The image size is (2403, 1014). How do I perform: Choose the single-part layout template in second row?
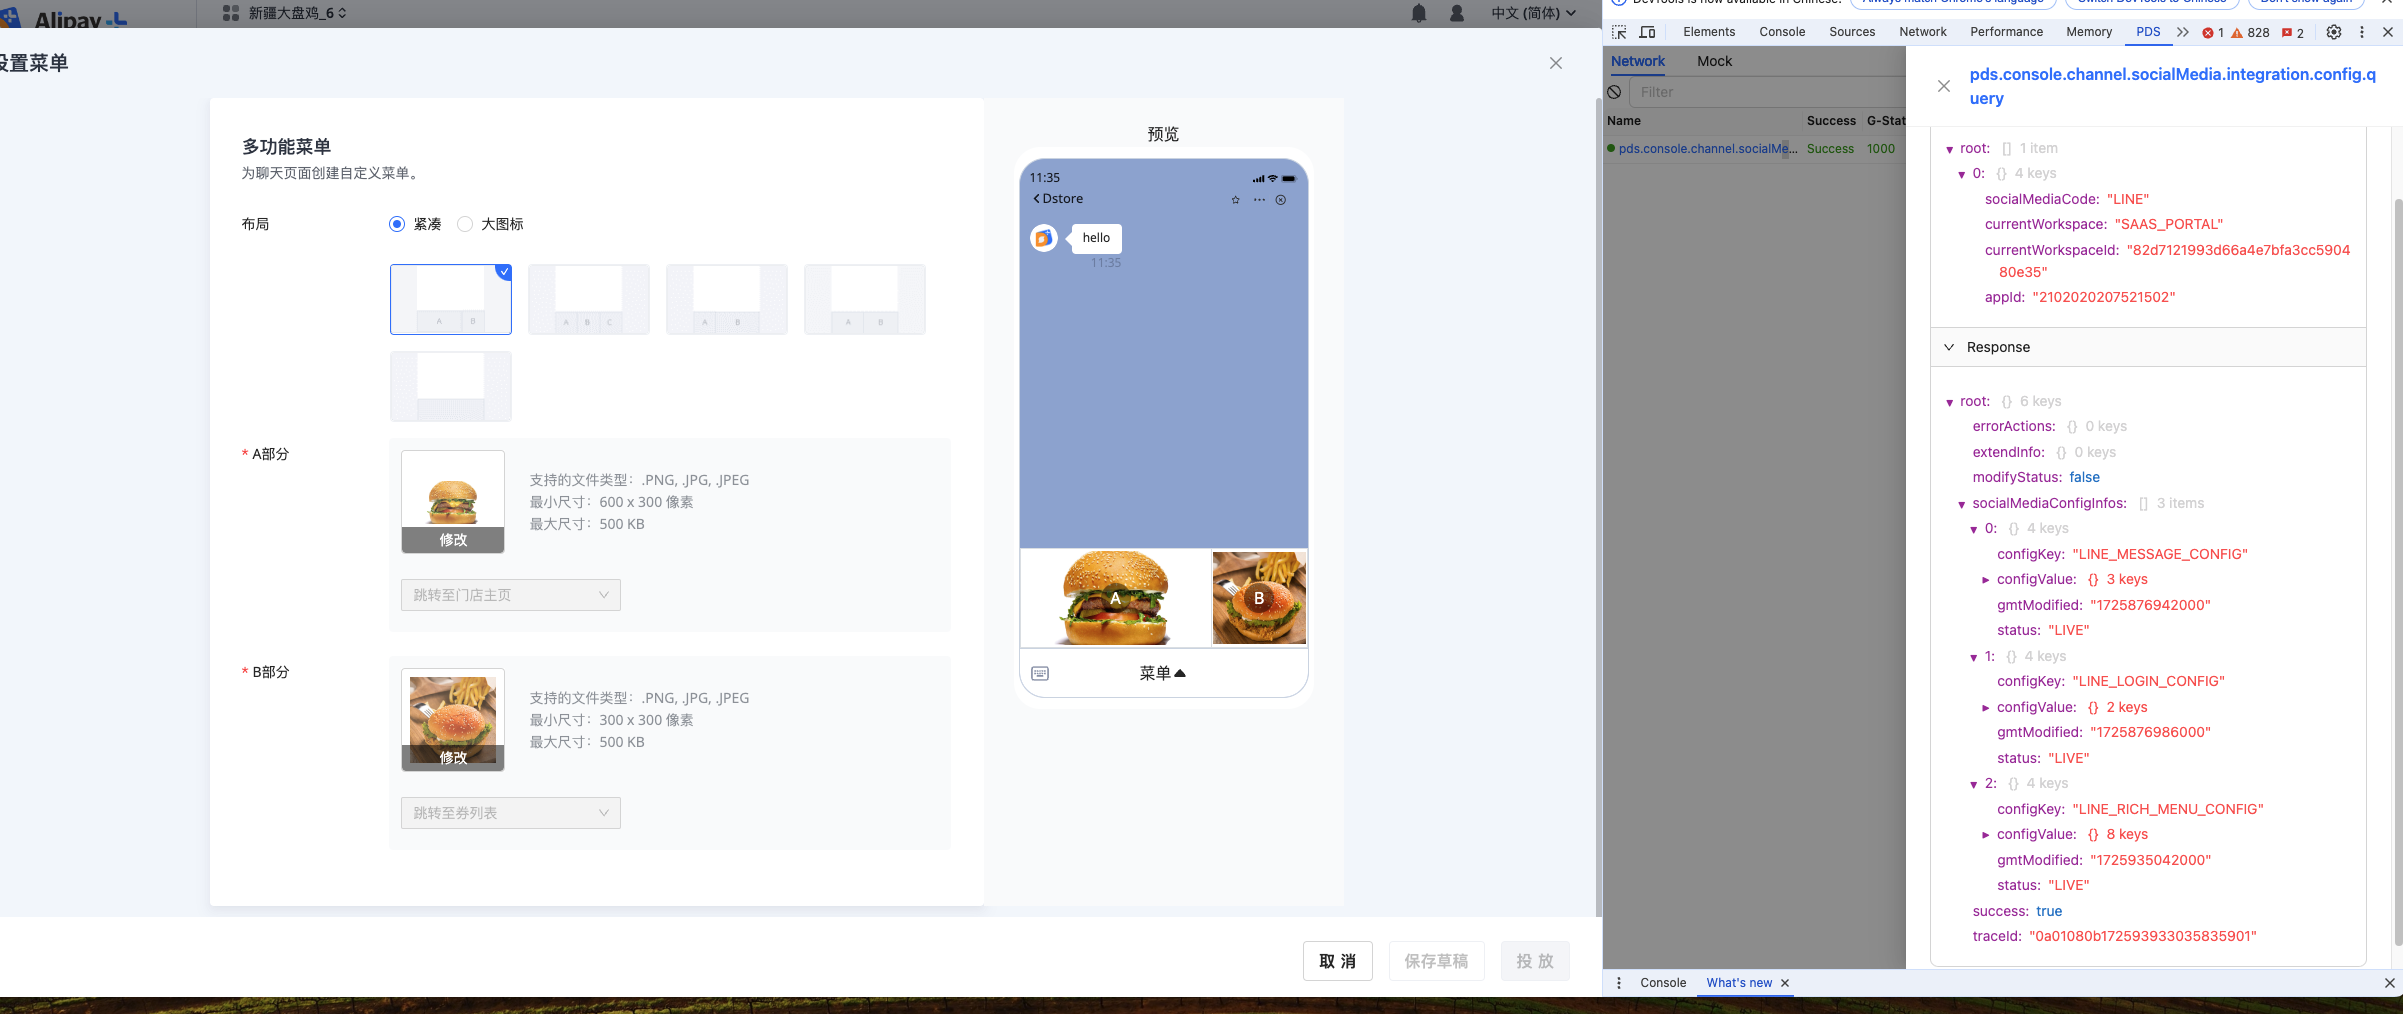(451, 386)
